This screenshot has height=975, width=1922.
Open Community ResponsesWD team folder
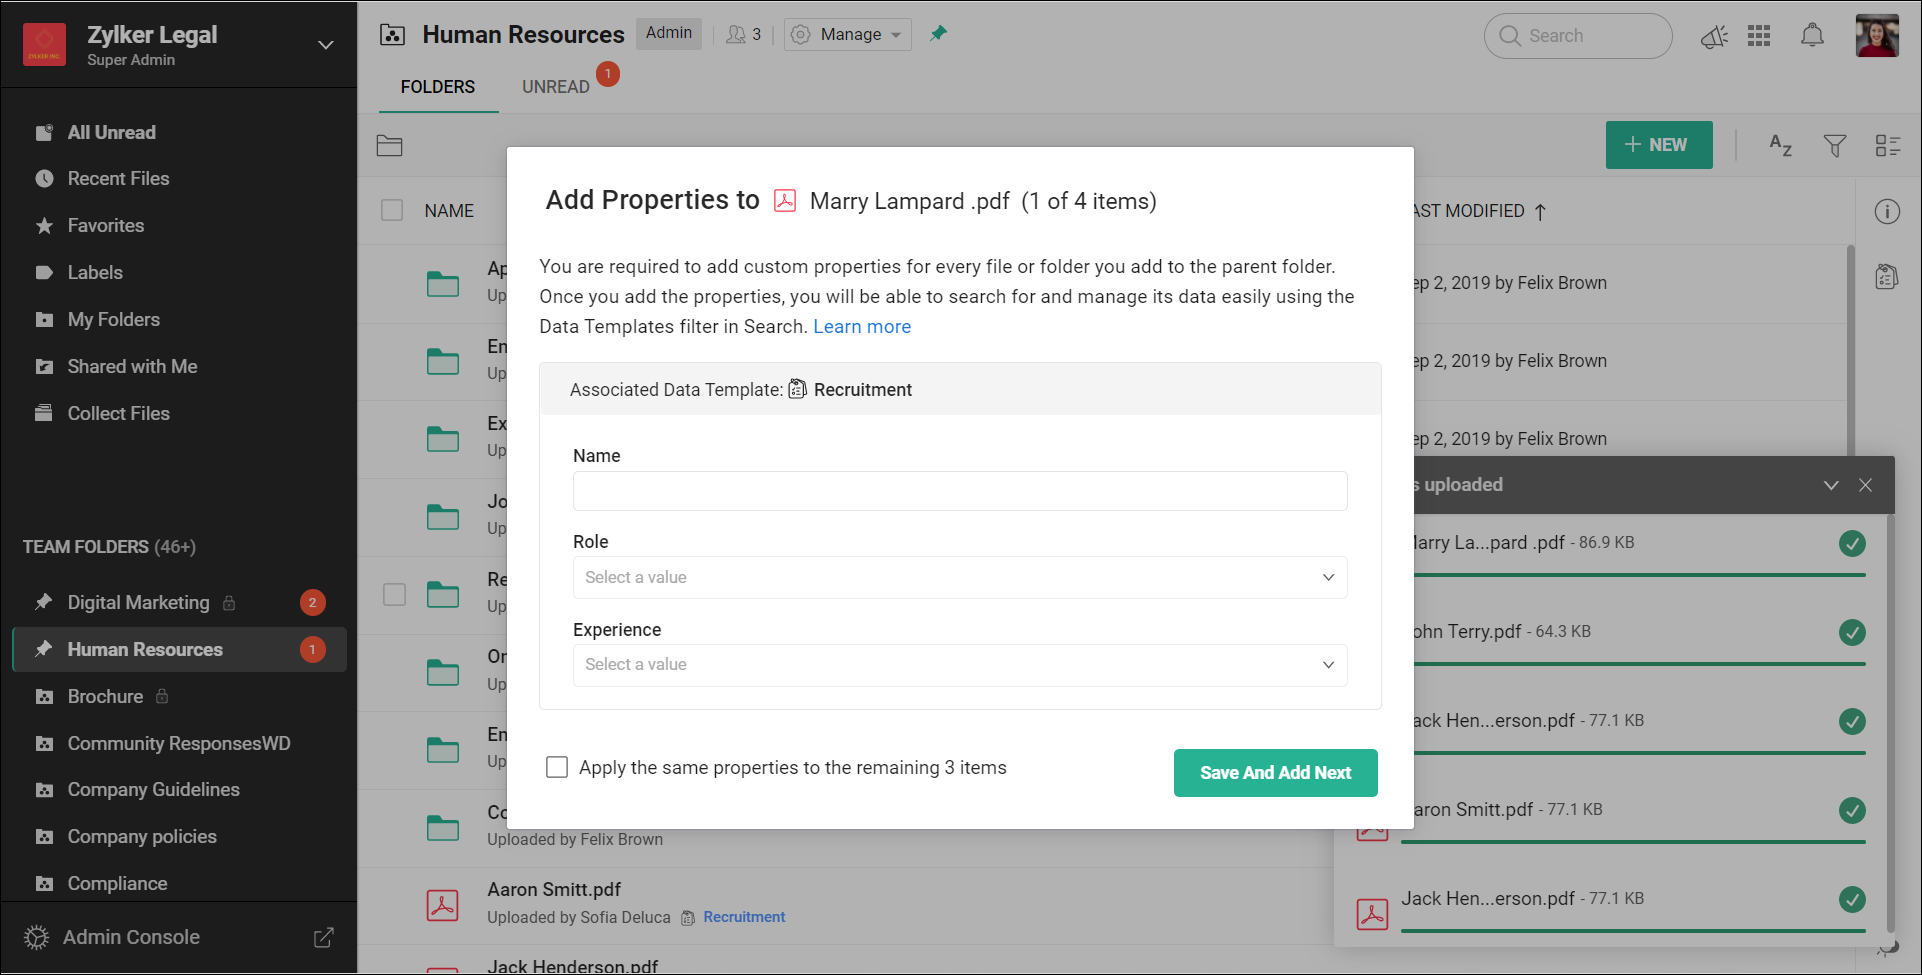pos(178,744)
